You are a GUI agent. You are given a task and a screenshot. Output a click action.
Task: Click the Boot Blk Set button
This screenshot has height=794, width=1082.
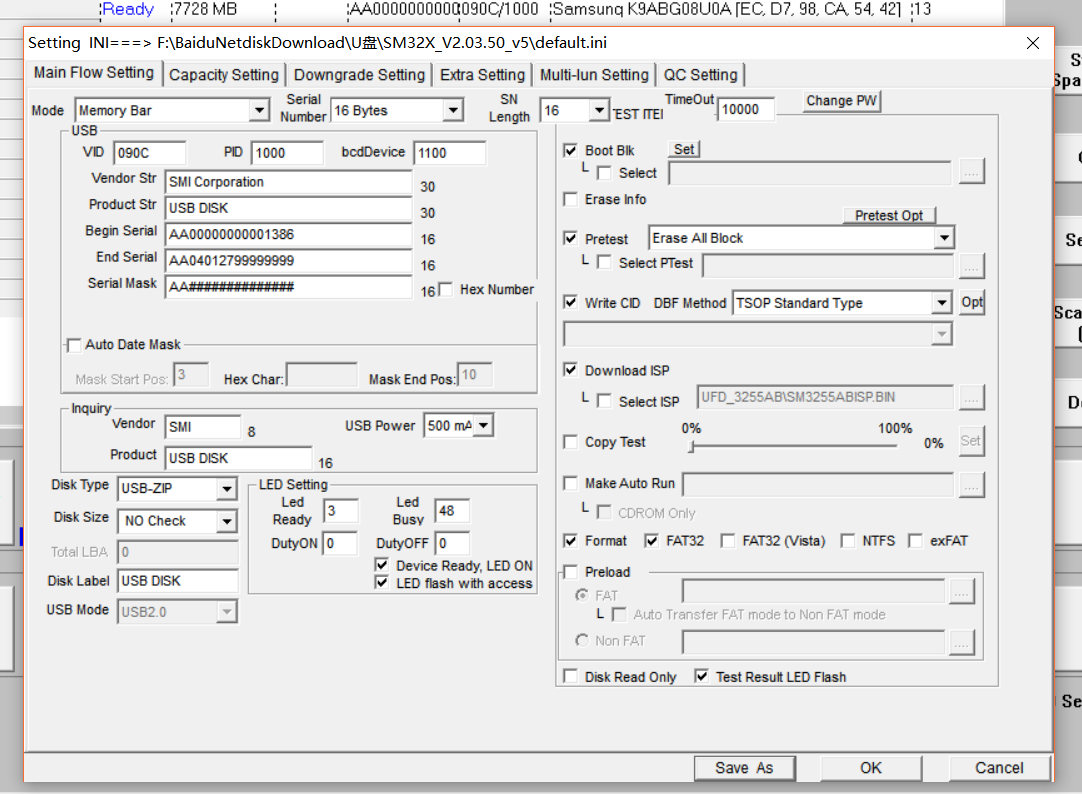684,149
